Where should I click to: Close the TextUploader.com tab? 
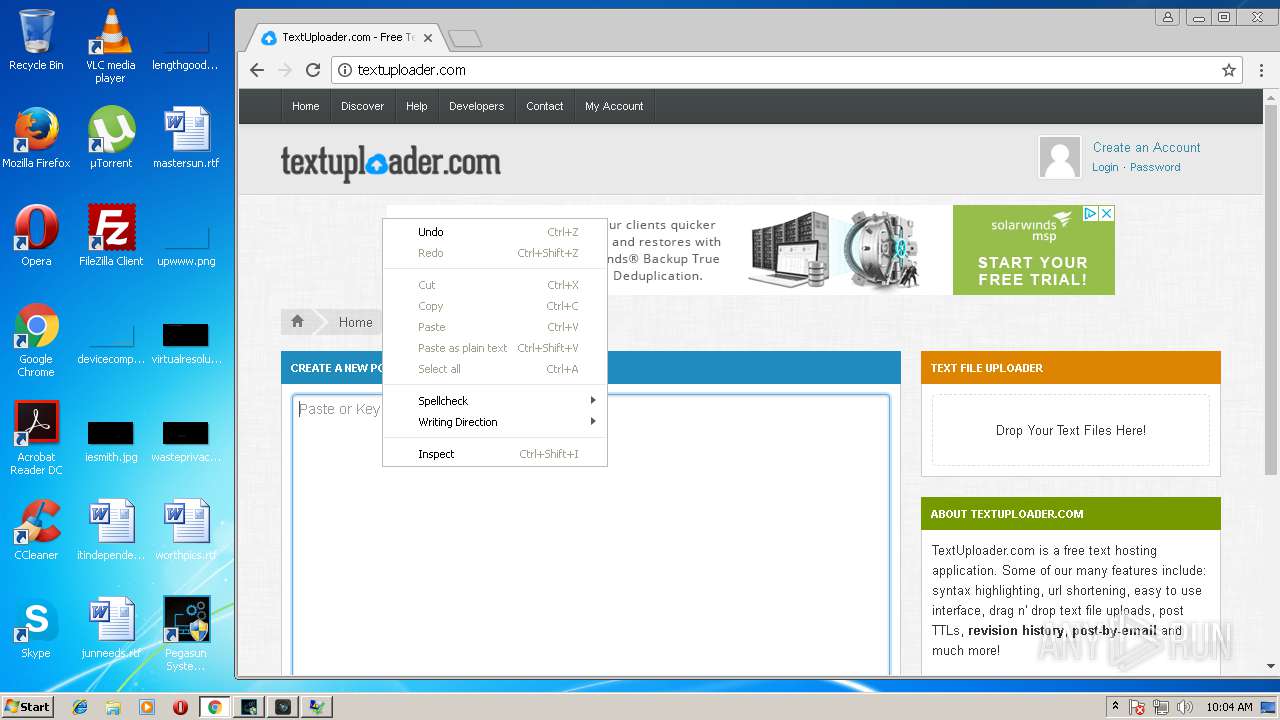(428, 38)
